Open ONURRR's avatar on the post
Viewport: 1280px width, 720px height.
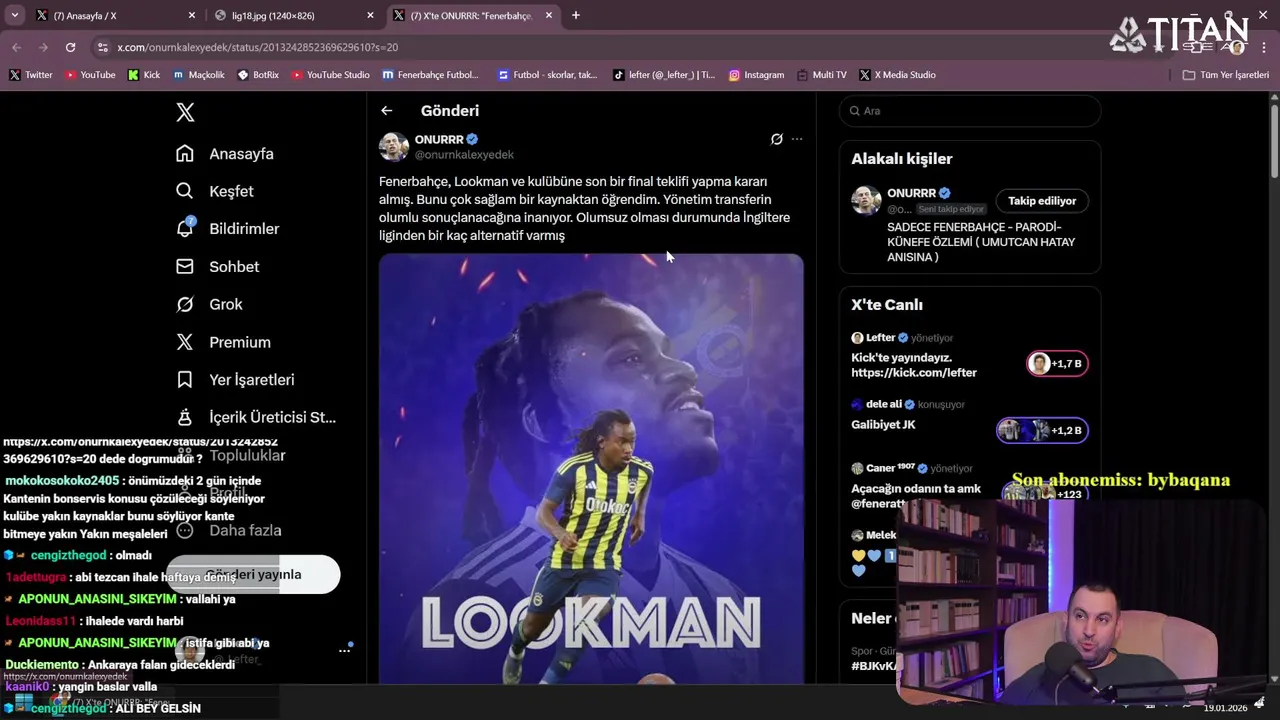click(394, 146)
